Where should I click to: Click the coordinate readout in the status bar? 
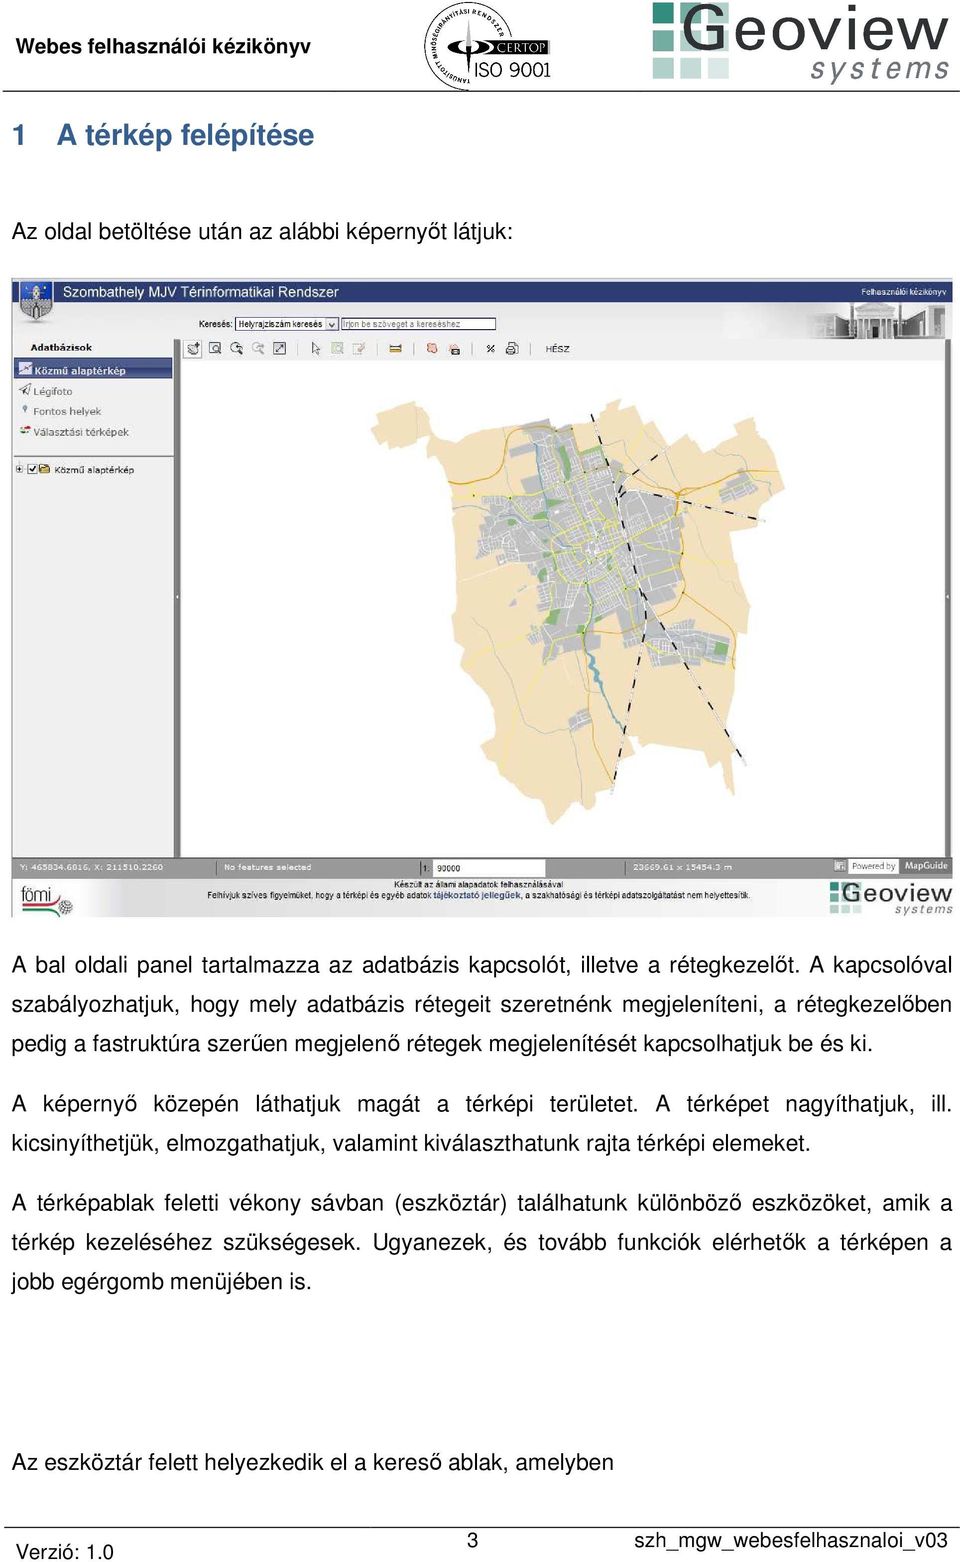click(91, 867)
